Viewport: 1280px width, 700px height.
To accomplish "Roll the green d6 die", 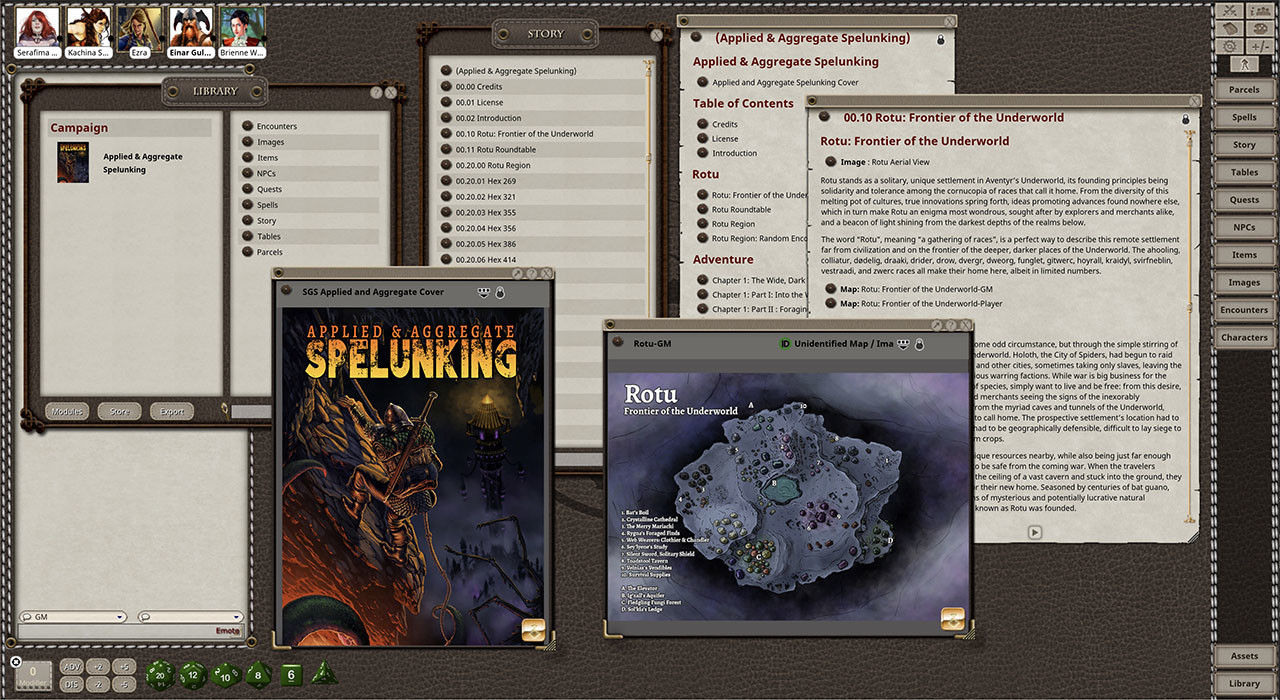I will [290, 674].
